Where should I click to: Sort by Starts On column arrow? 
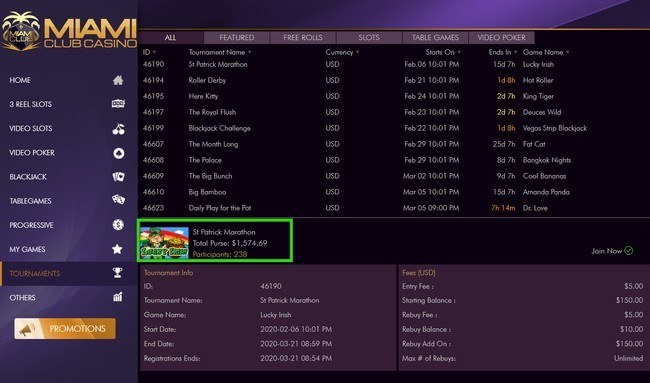459,52
